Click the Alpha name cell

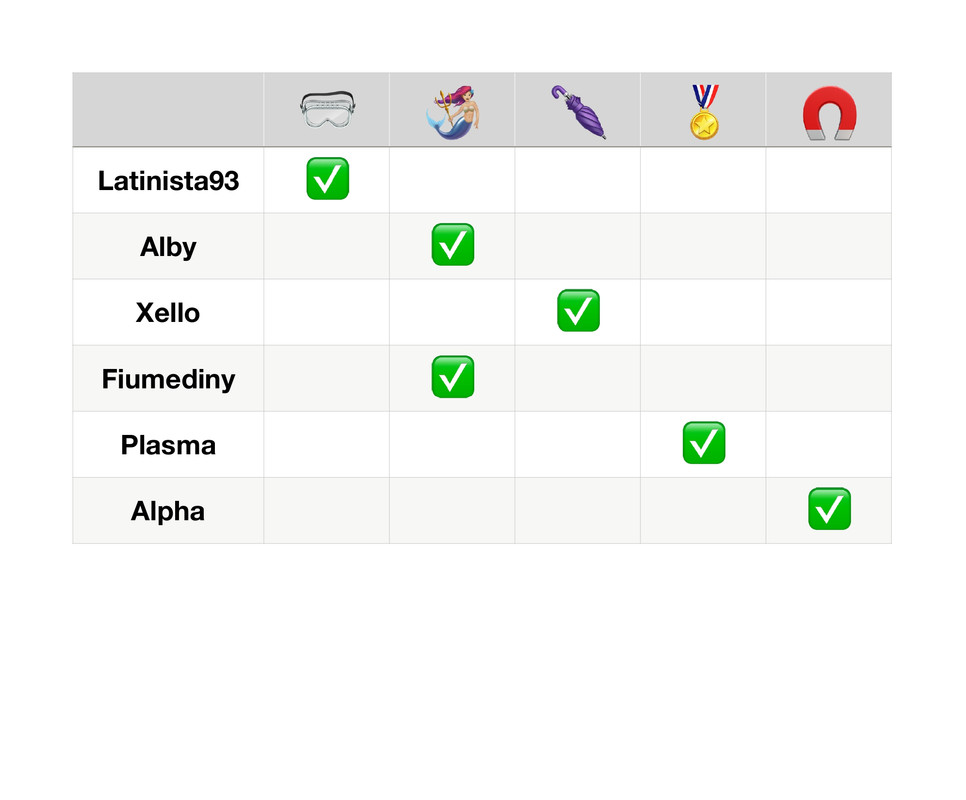point(168,511)
